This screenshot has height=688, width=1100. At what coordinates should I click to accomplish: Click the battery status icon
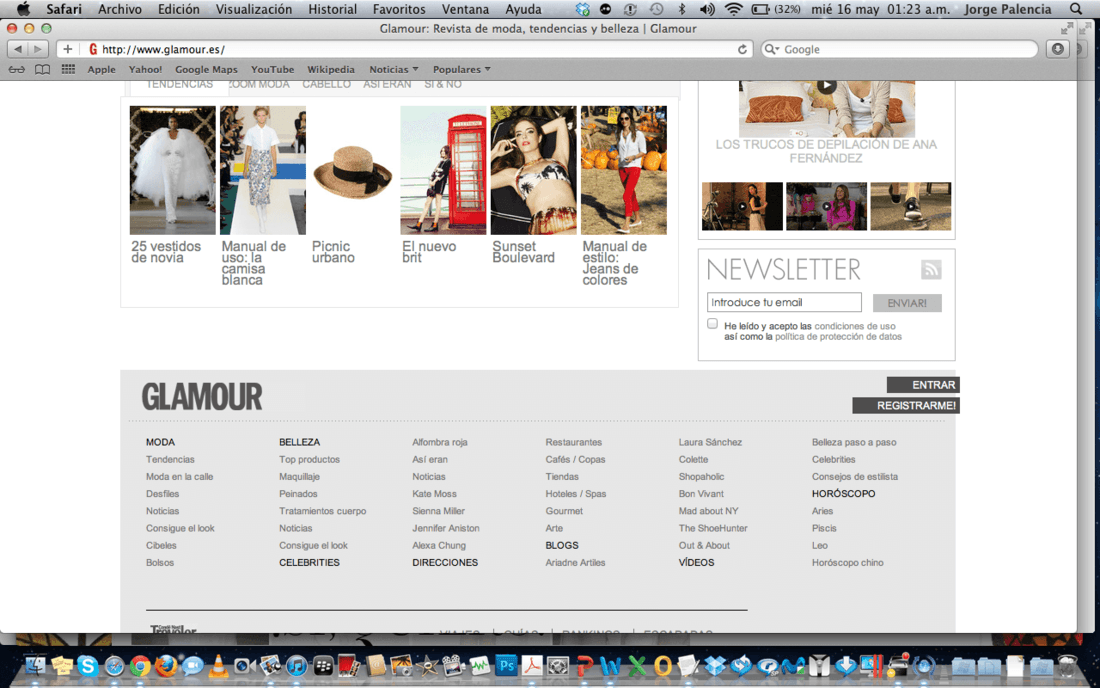pyautogui.click(x=760, y=9)
